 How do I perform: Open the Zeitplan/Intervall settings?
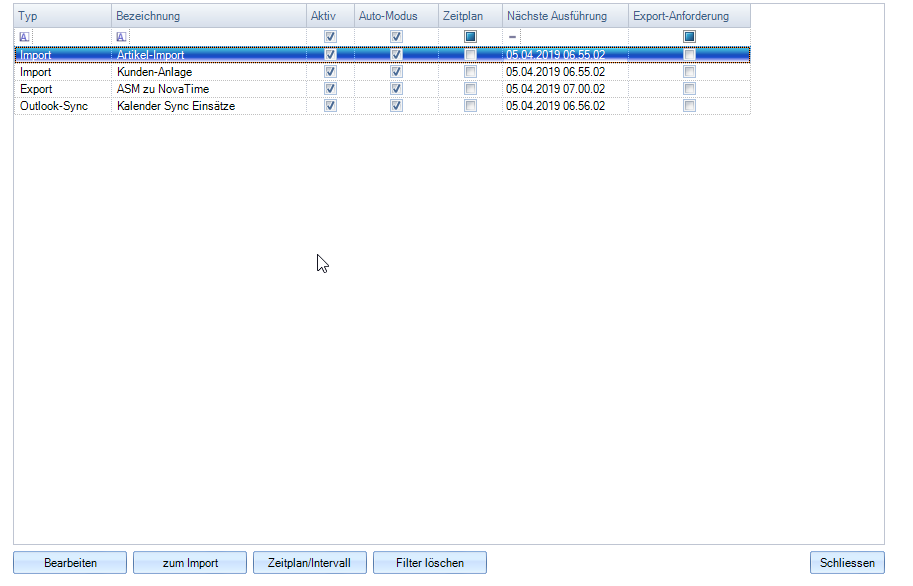310,563
